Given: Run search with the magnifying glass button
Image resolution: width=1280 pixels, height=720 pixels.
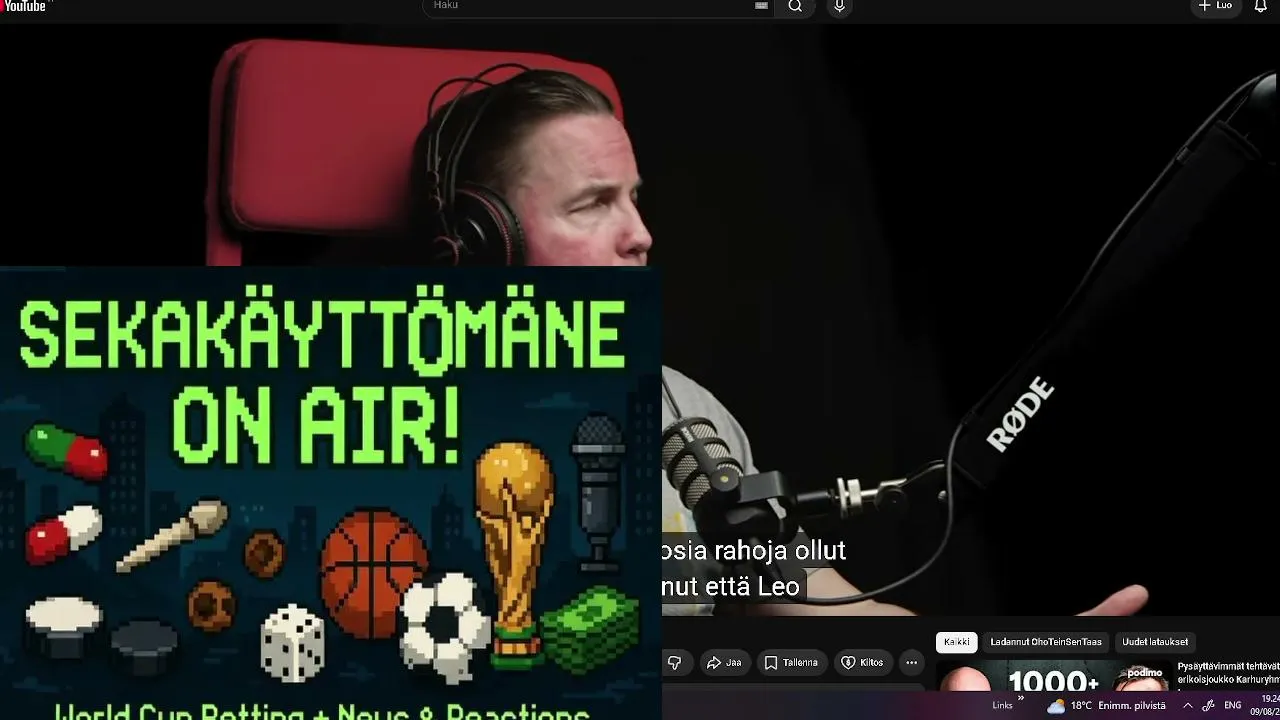Looking at the screenshot, I should pyautogui.click(x=795, y=6).
